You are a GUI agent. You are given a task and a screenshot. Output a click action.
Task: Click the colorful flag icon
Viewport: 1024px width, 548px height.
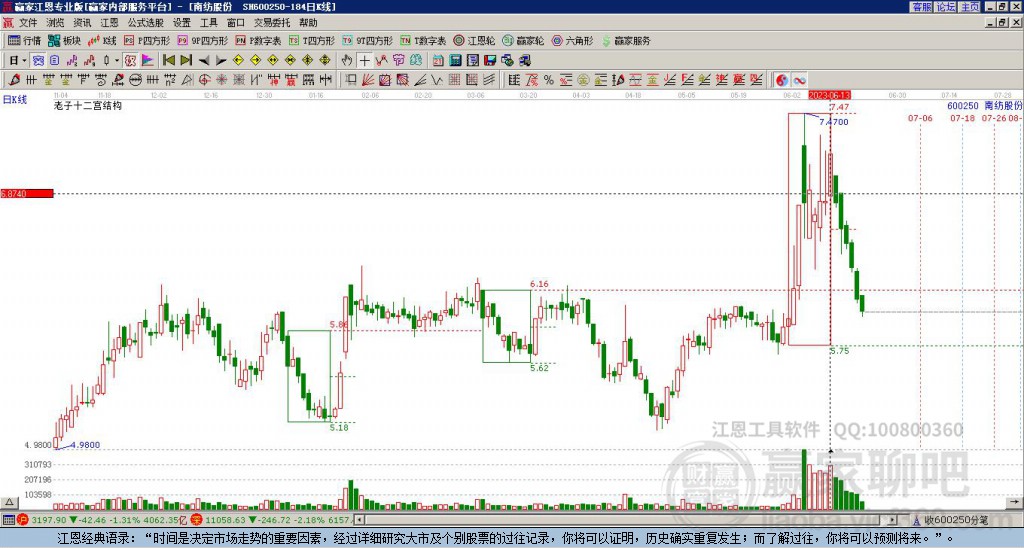click(x=148, y=61)
